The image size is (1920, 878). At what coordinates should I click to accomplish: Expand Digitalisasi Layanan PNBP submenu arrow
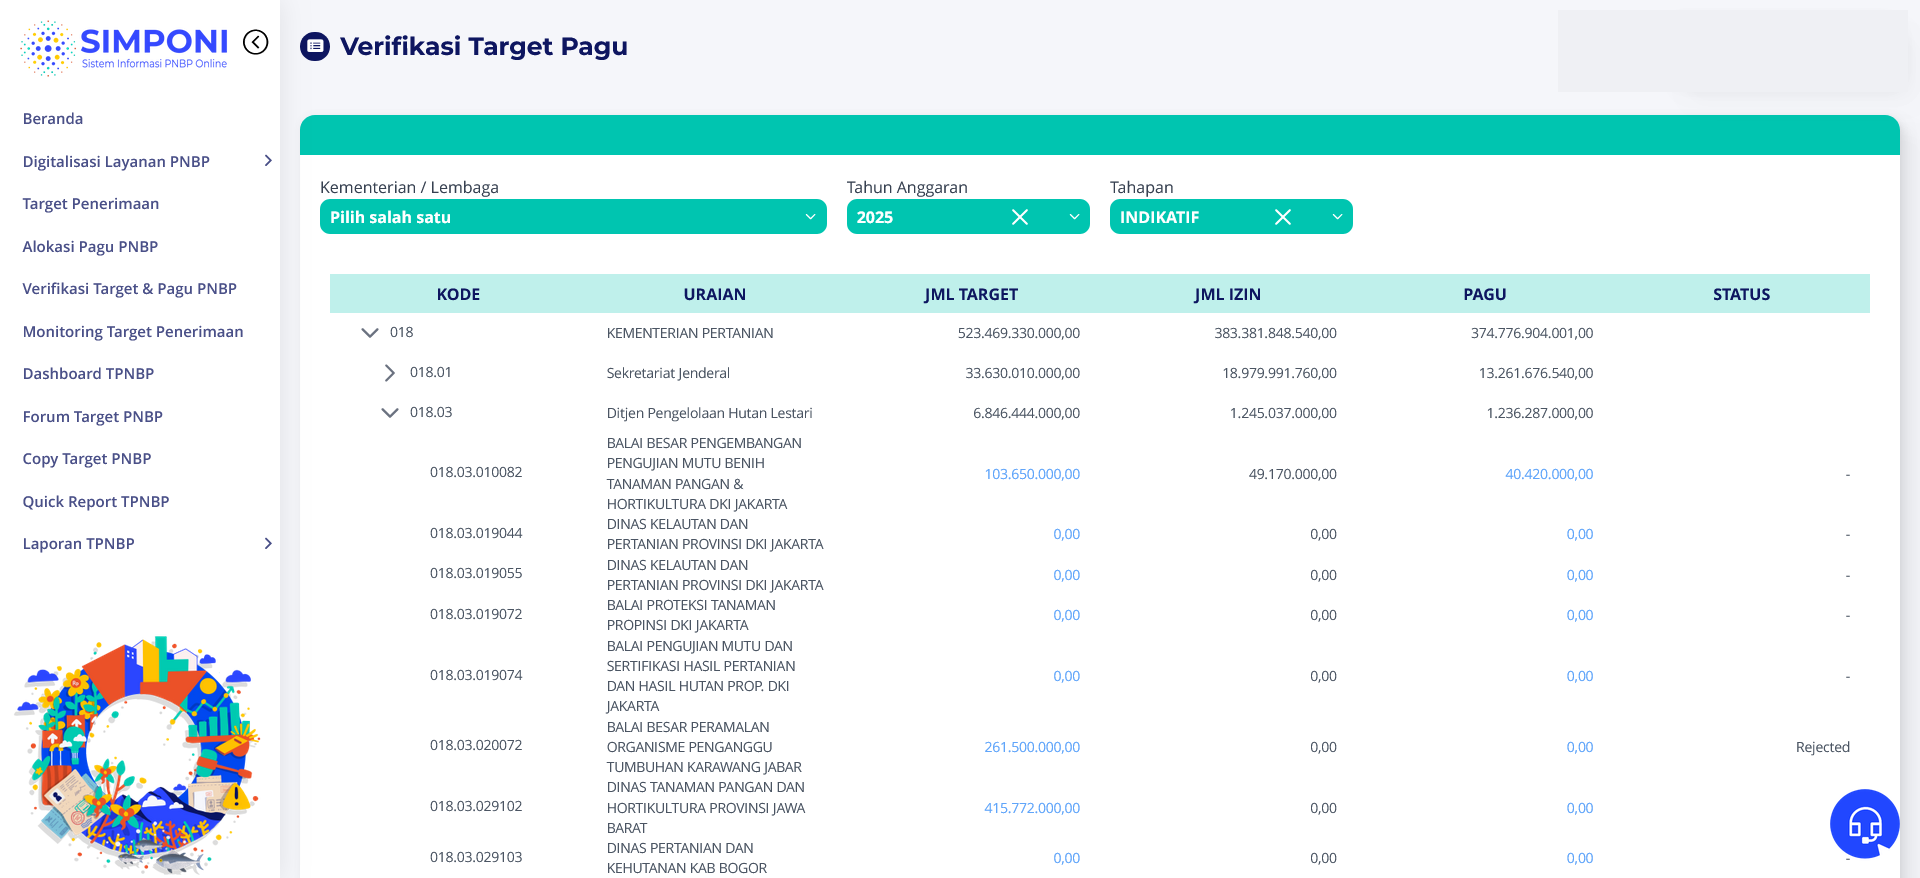tap(267, 161)
